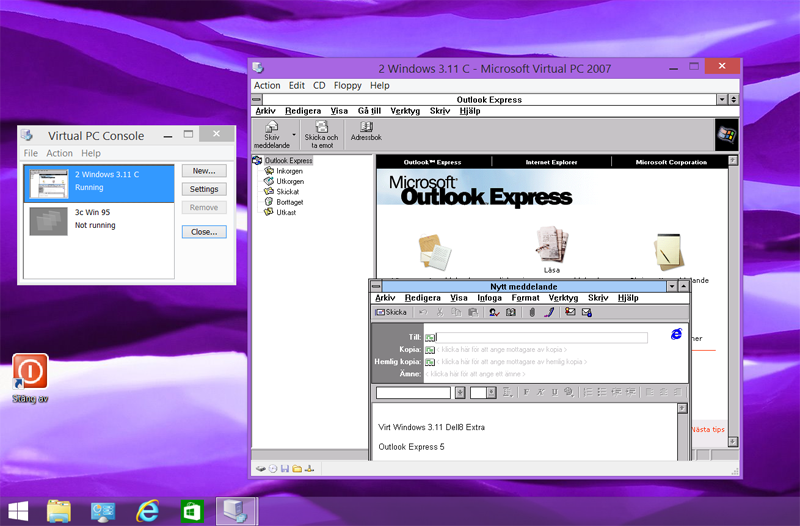Viewport: 800px width, 526px height.
Task: Click the Internet Explorer taskbar icon
Action: [149, 510]
